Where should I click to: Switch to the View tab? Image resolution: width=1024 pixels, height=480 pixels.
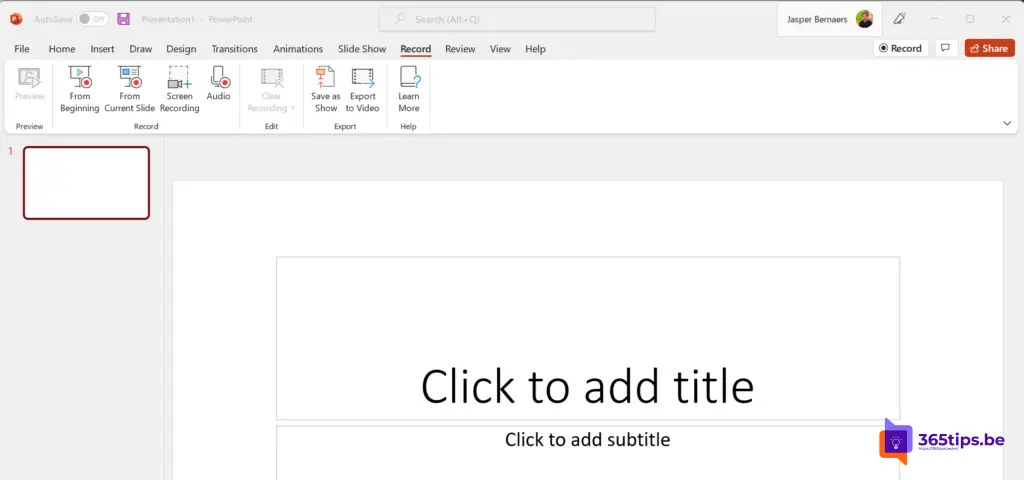click(x=500, y=49)
